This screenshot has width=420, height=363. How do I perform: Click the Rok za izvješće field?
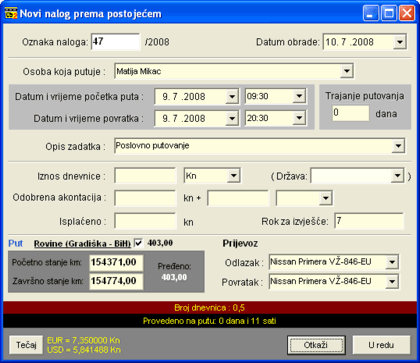click(x=369, y=221)
